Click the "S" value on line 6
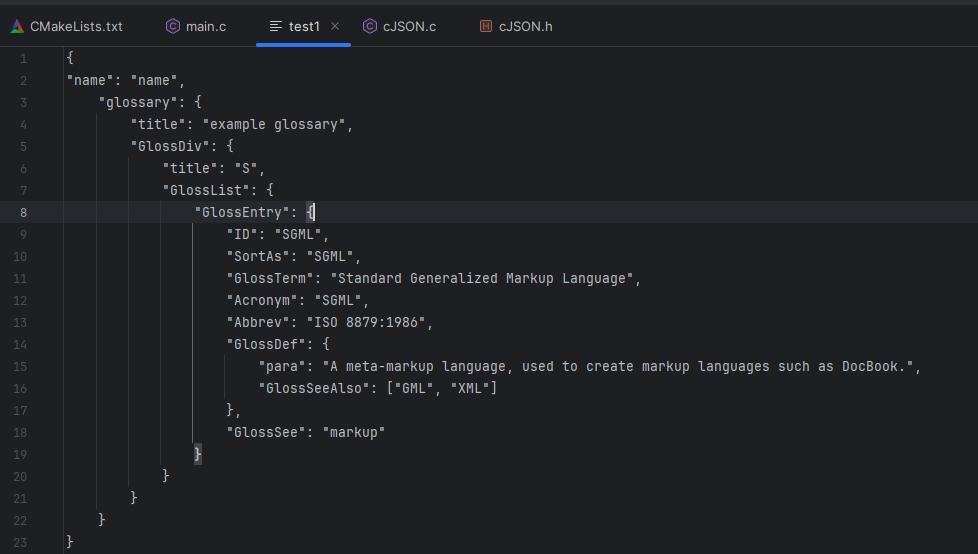978x554 pixels. (246, 168)
